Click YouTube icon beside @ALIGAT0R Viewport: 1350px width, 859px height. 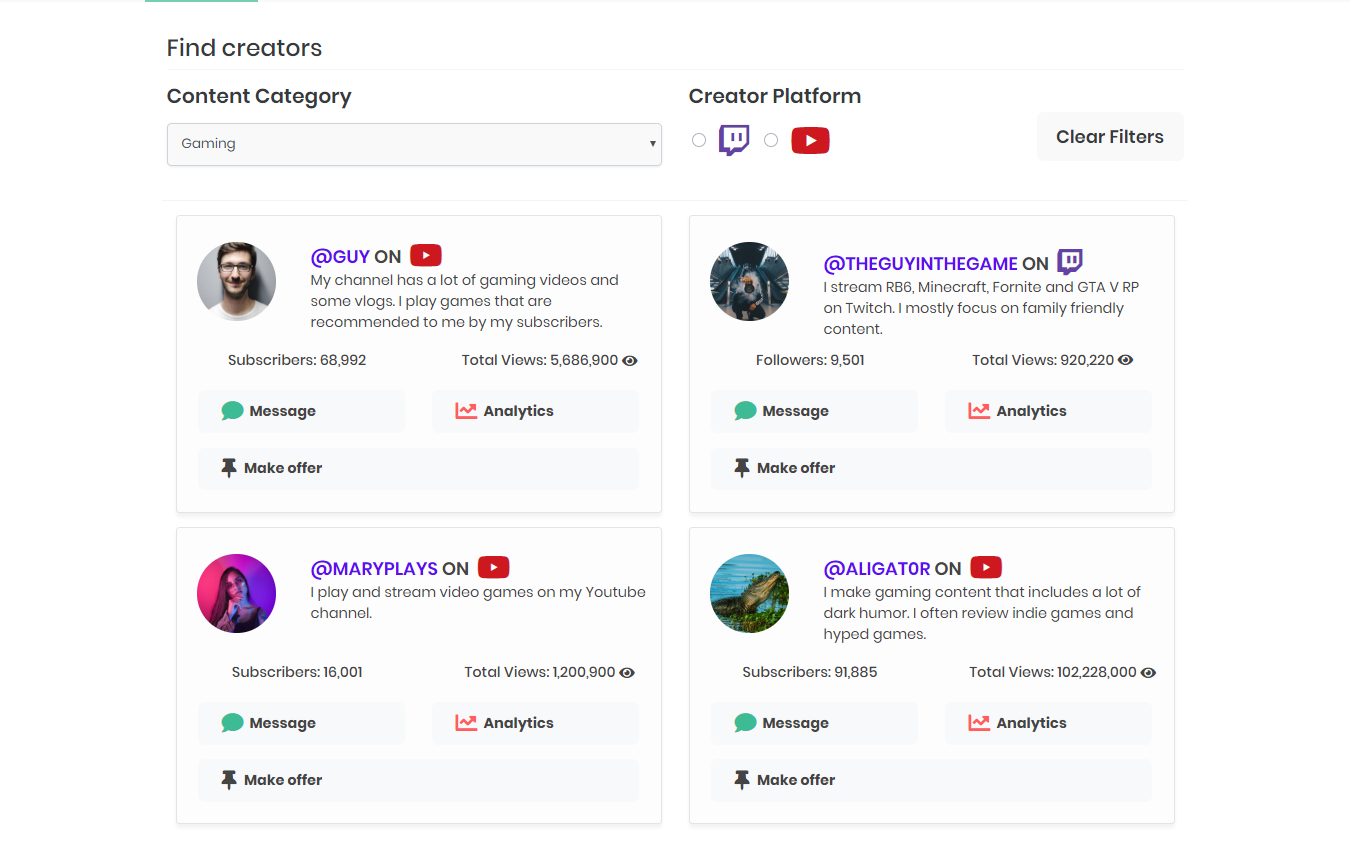pyautogui.click(x=986, y=568)
